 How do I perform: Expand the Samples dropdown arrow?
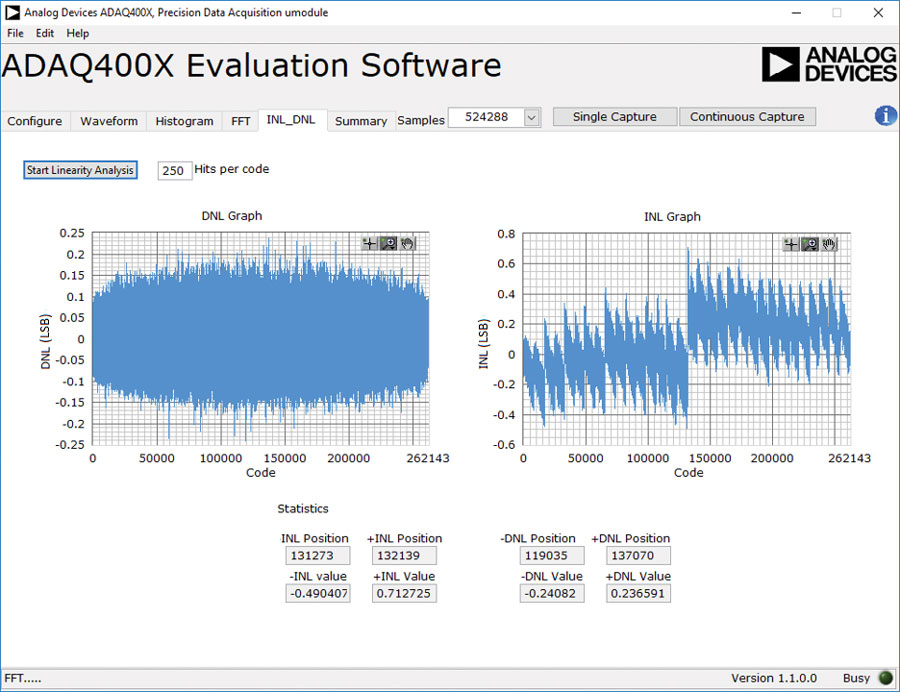click(531, 117)
